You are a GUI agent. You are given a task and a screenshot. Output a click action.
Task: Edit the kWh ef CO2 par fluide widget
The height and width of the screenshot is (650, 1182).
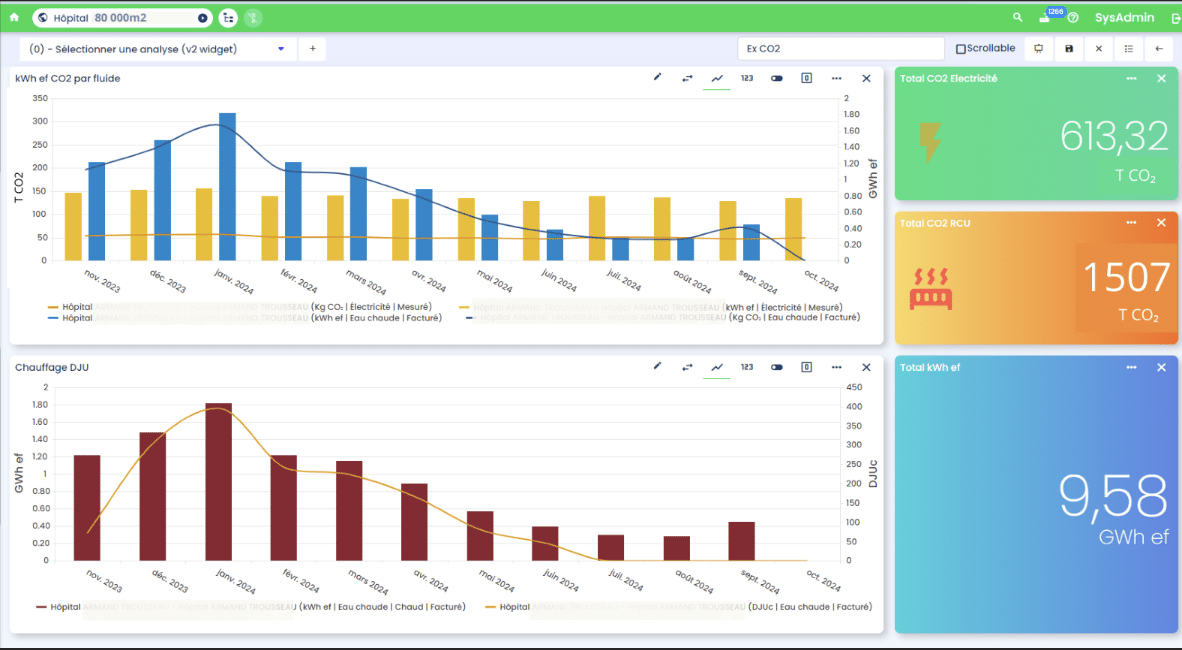point(657,78)
